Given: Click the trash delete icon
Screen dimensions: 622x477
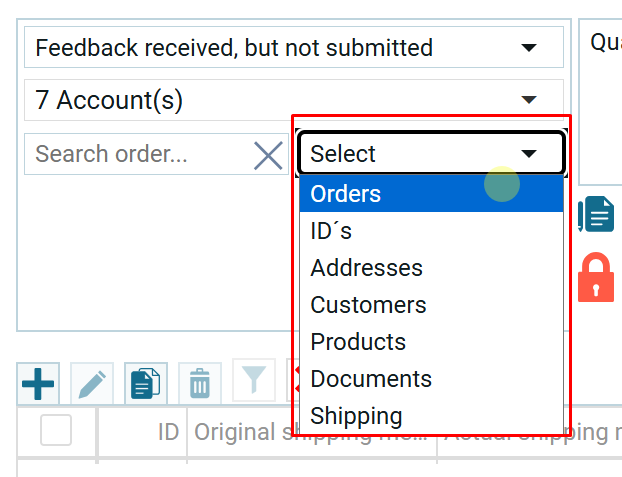Looking at the screenshot, I should pos(200,383).
